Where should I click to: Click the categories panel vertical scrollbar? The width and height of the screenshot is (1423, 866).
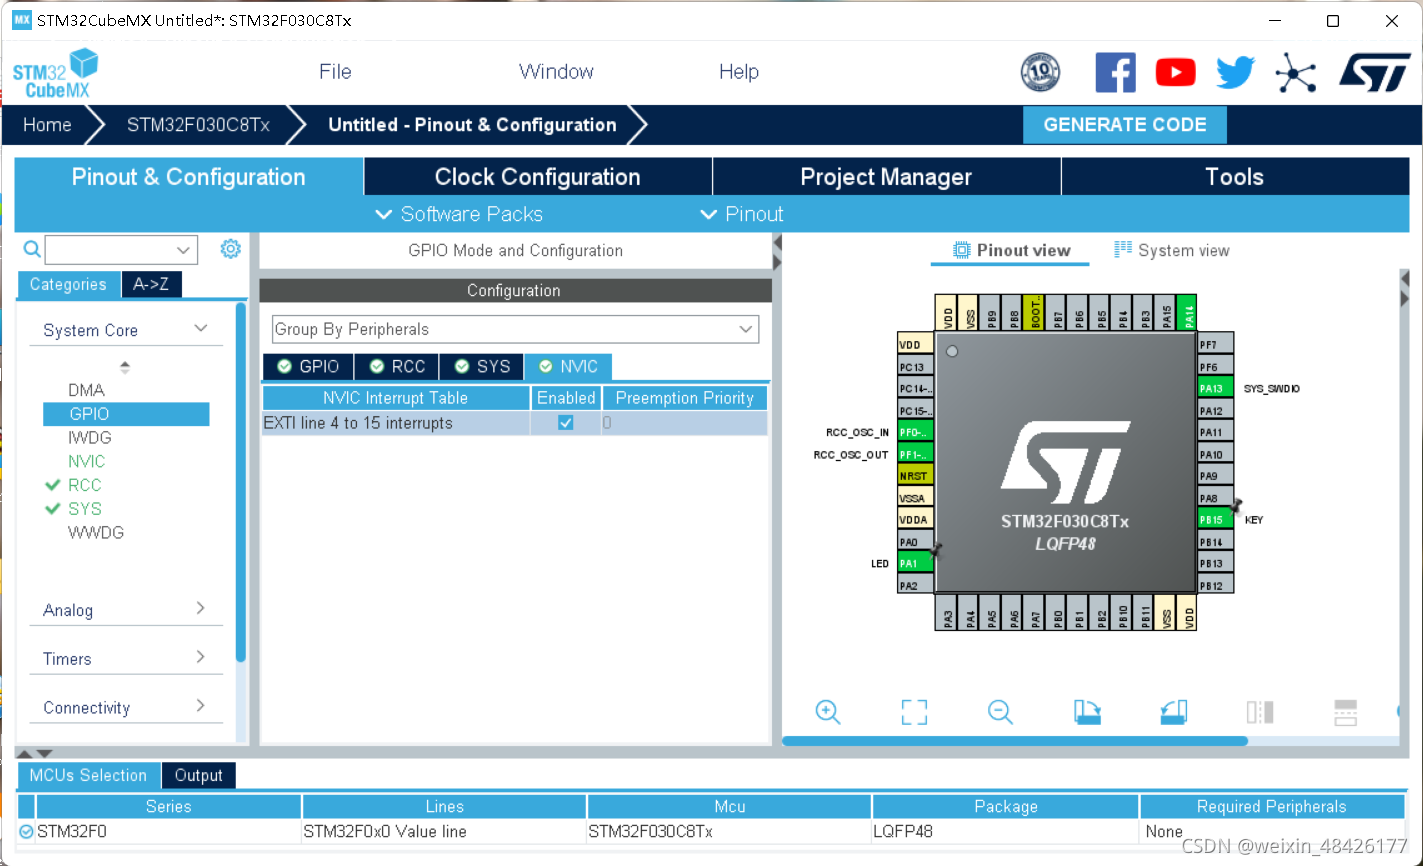tap(240, 481)
